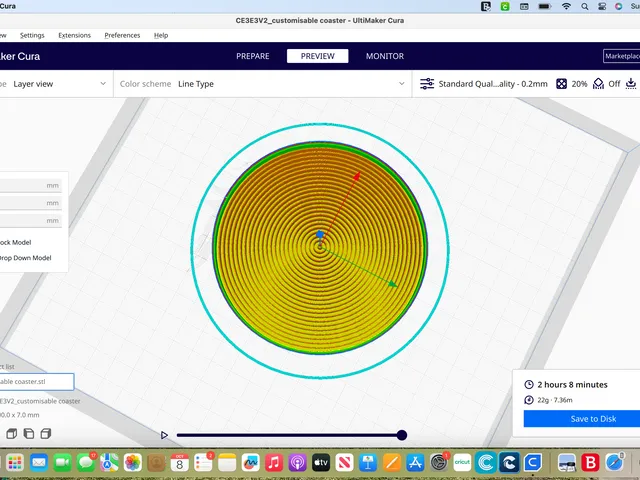Toggle the Drop Down Model option
Image resolution: width=640 pixels, height=480 pixels.
click(25, 258)
